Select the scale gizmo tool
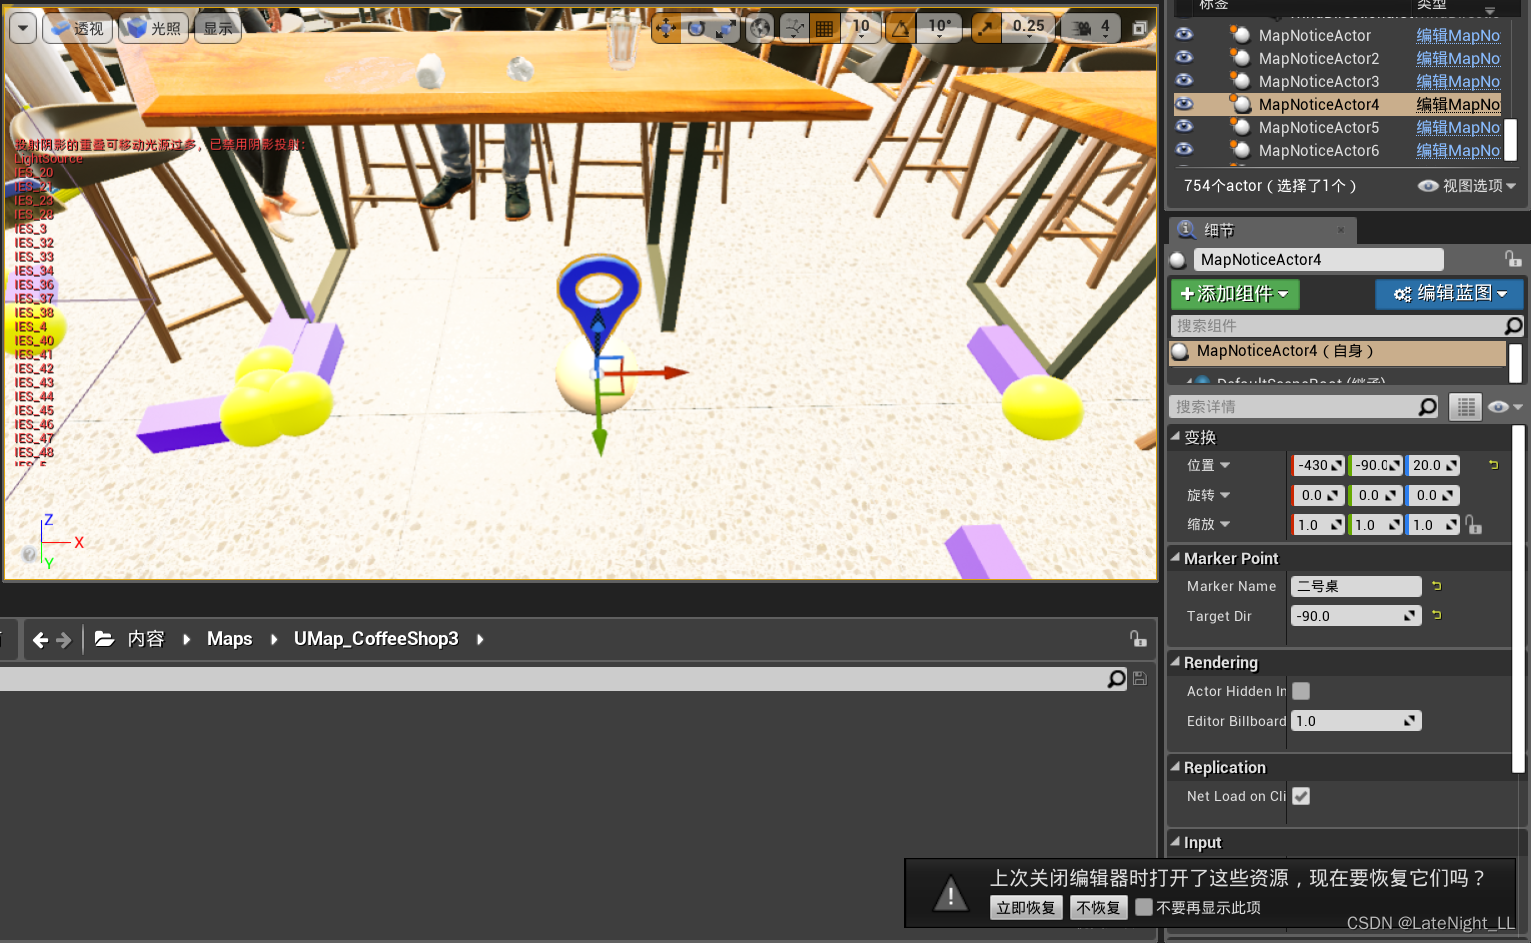The height and width of the screenshot is (943, 1531). pos(726,28)
